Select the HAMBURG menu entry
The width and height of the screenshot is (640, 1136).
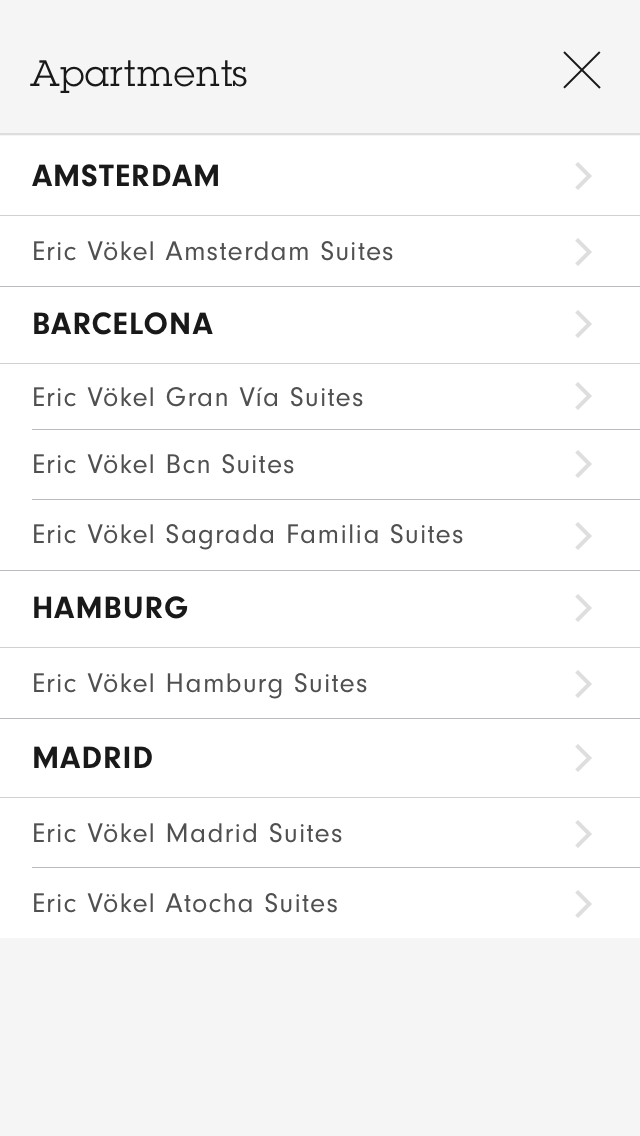110,608
